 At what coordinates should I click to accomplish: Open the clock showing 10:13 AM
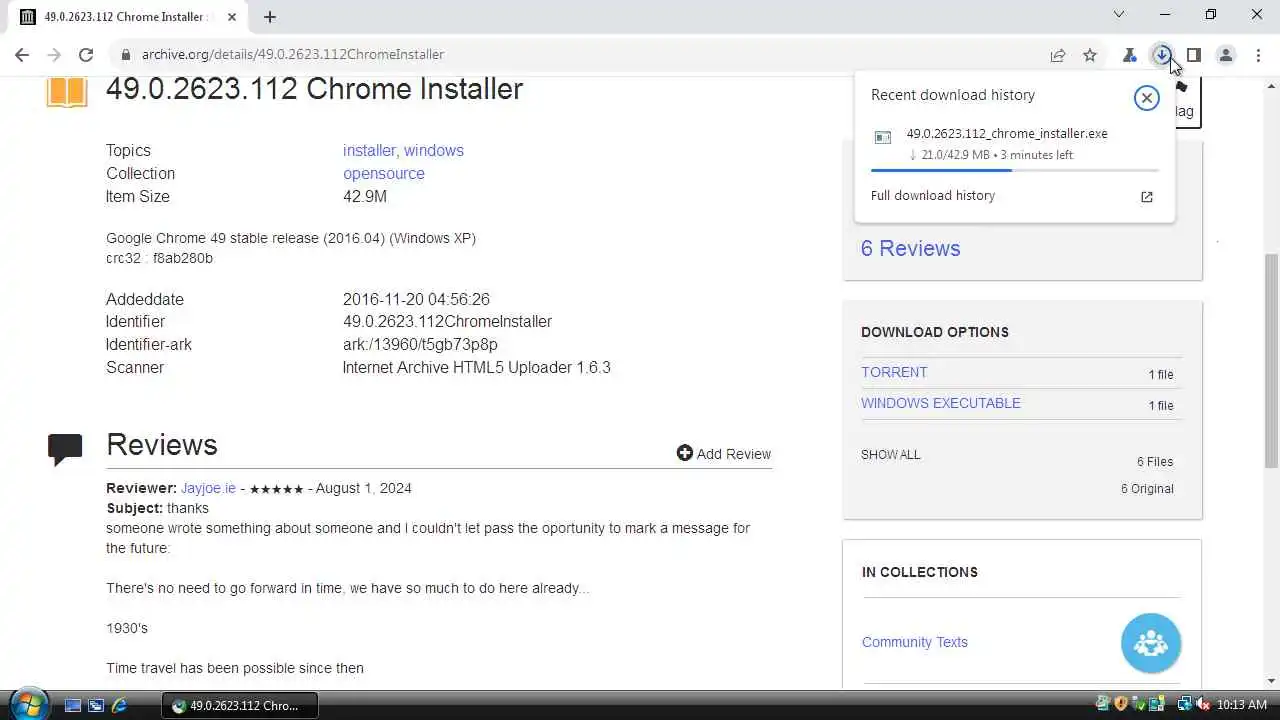(x=1242, y=705)
